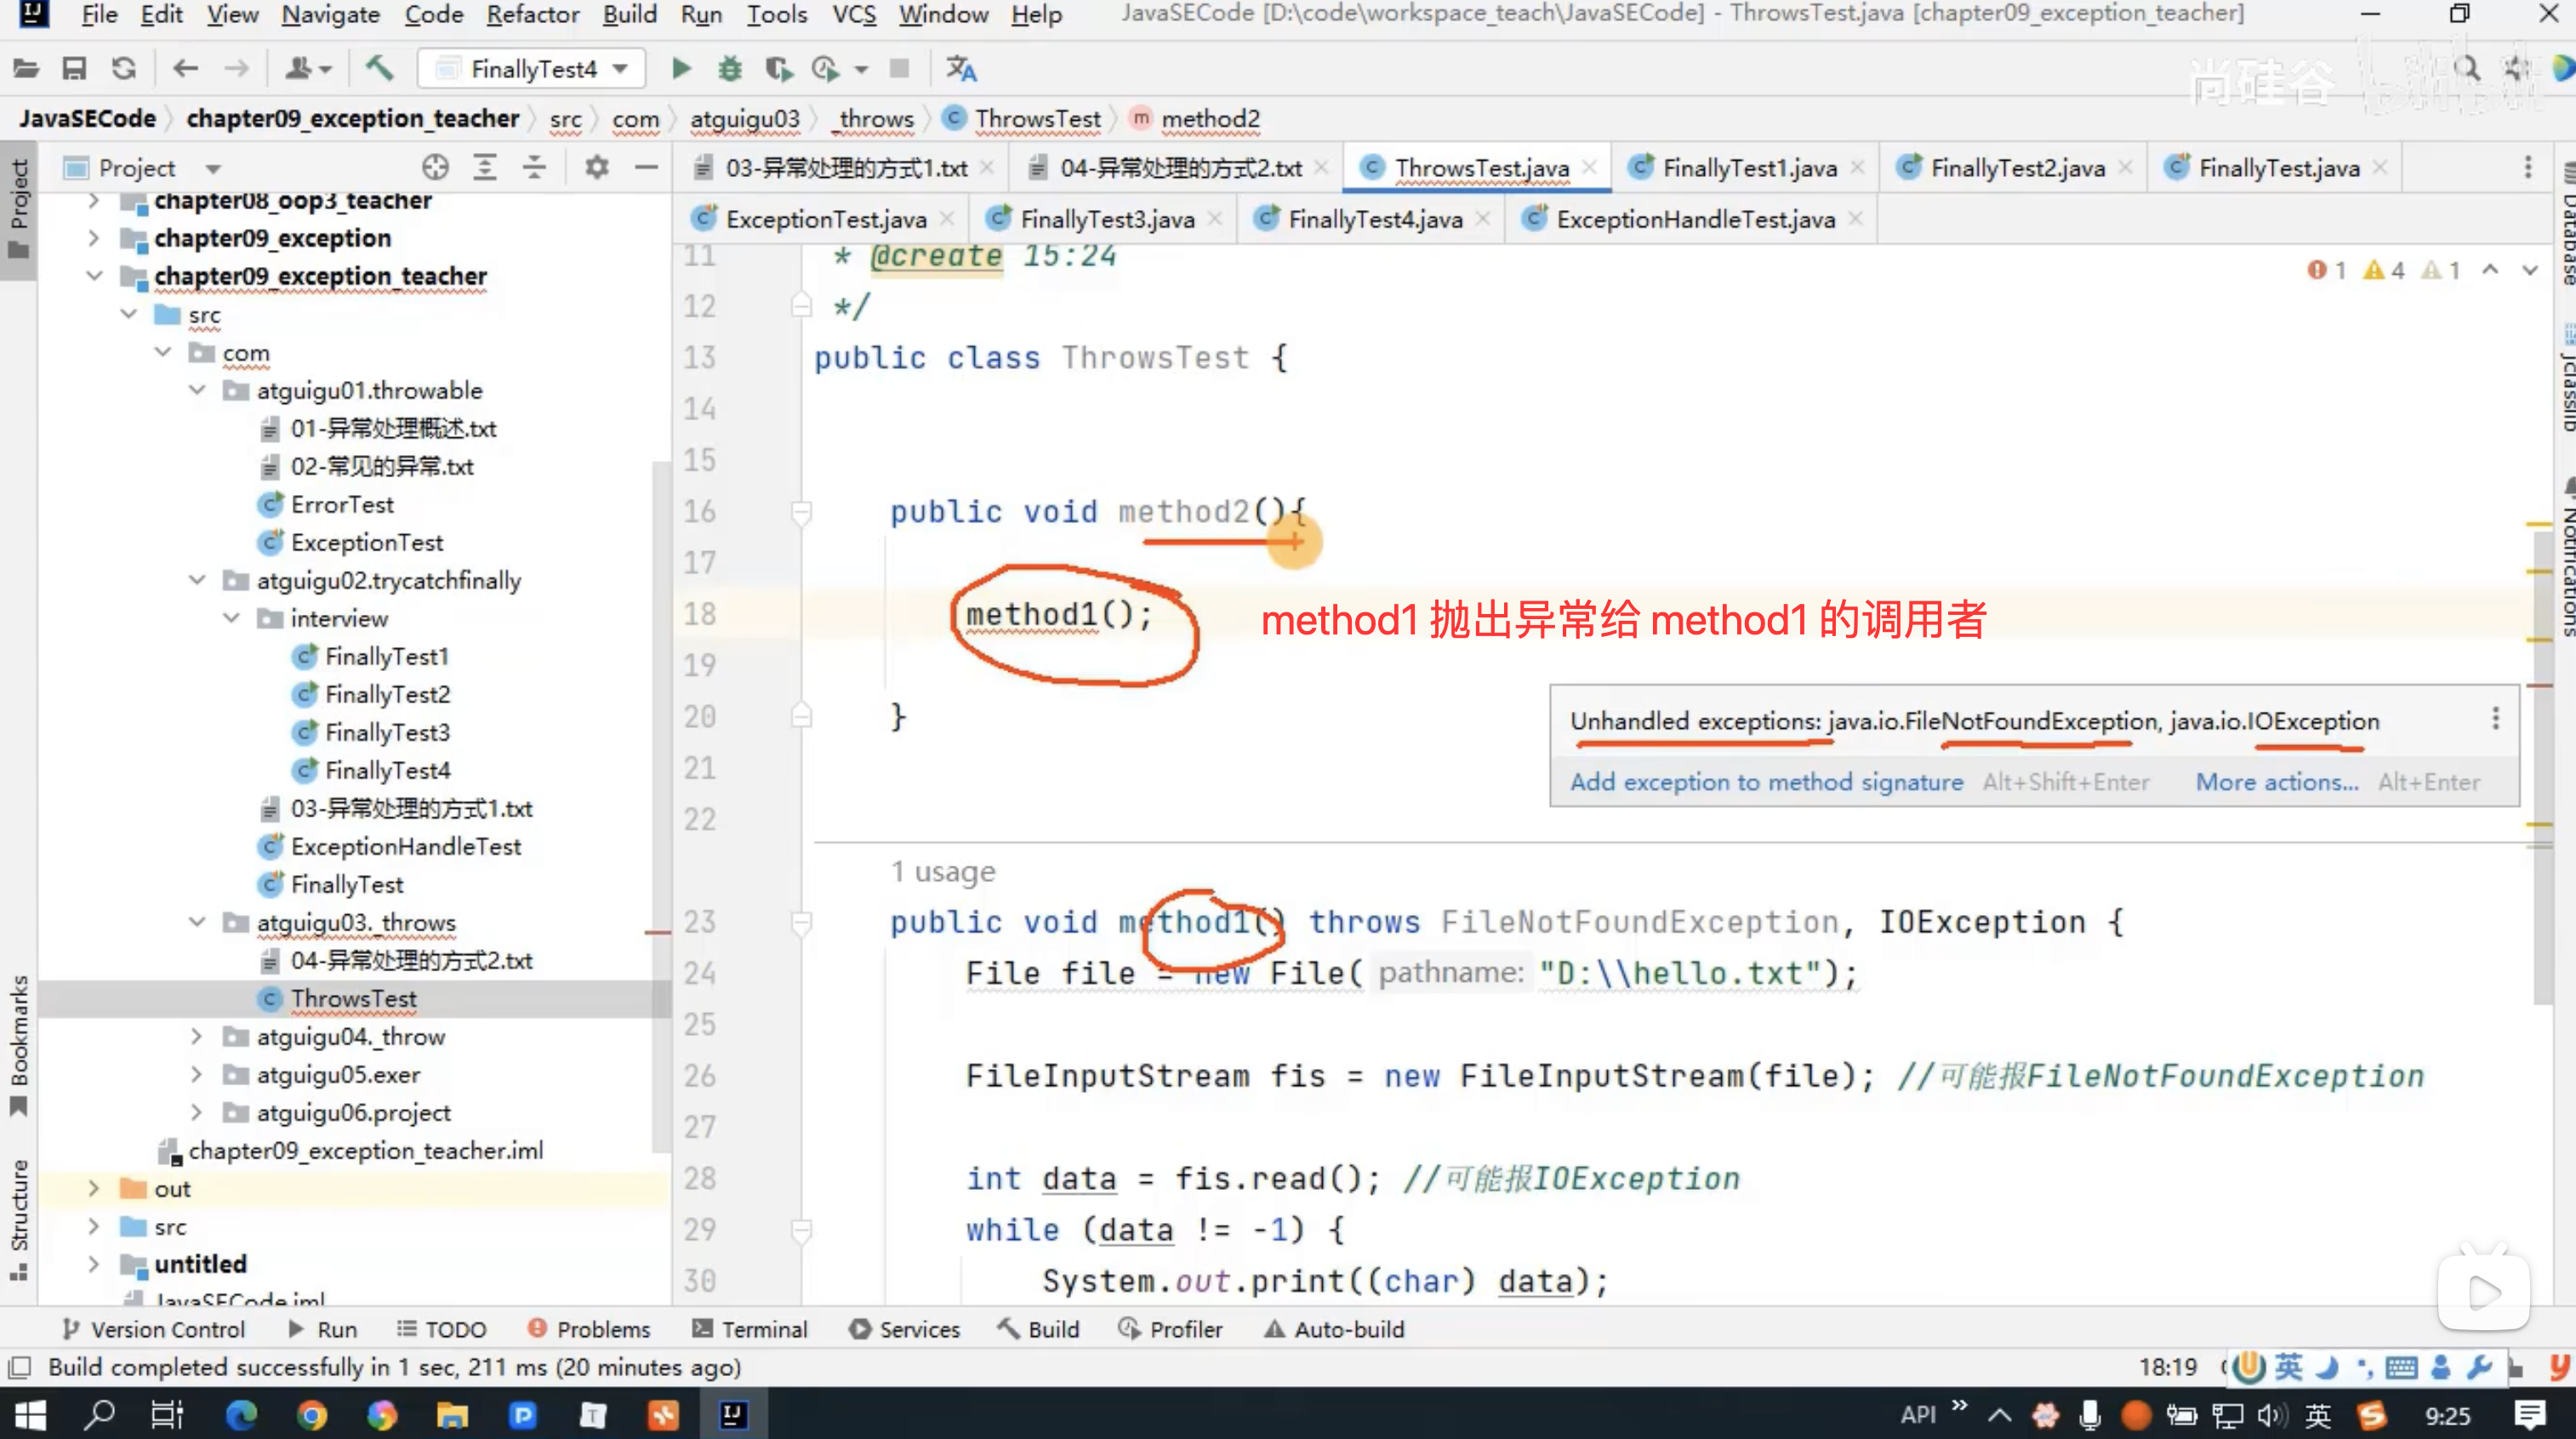This screenshot has width=2576, height=1439.
Task: Toggle Project tool window sidebar button
Action: (x=18, y=208)
